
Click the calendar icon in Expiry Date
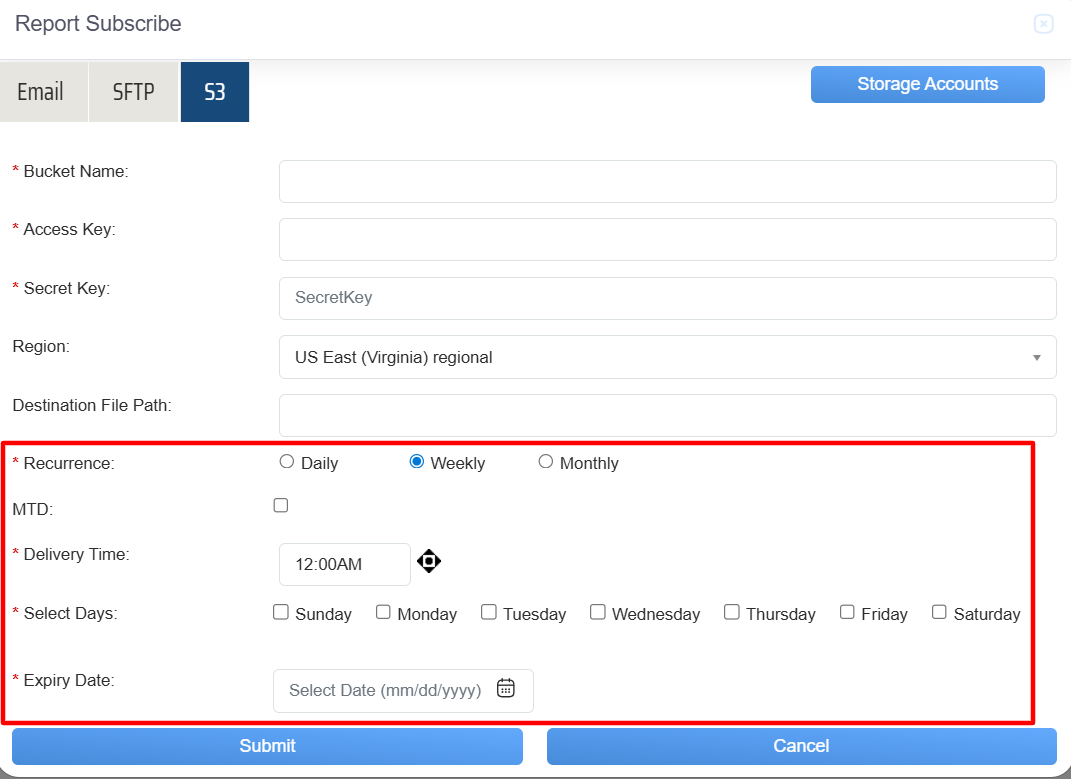(x=506, y=688)
